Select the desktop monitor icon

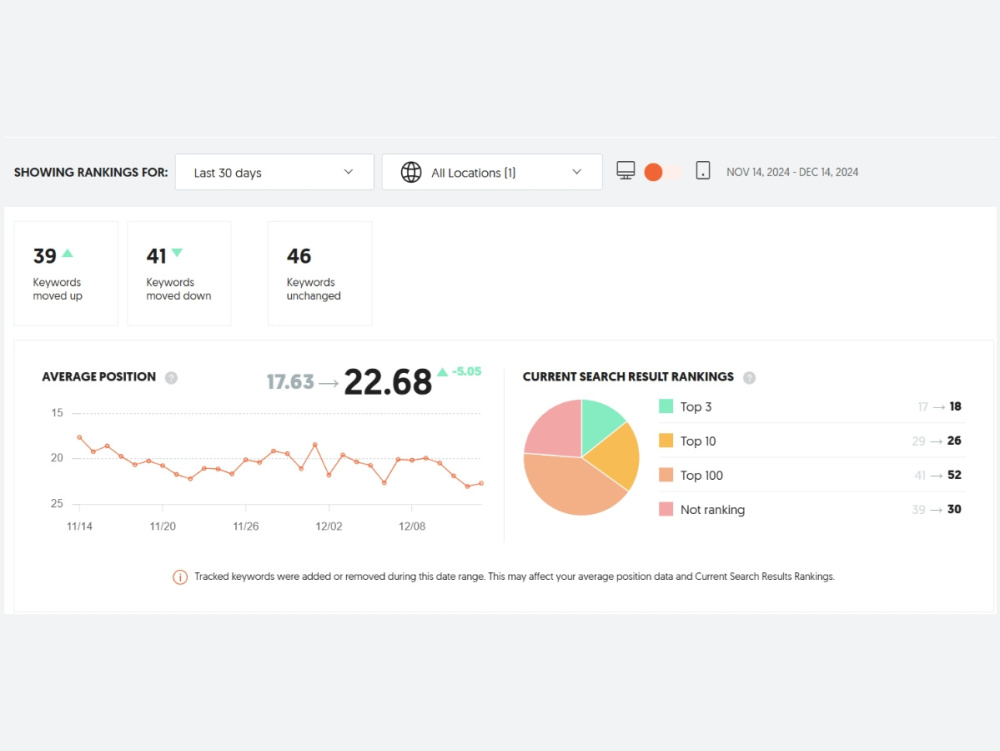coord(626,171)
